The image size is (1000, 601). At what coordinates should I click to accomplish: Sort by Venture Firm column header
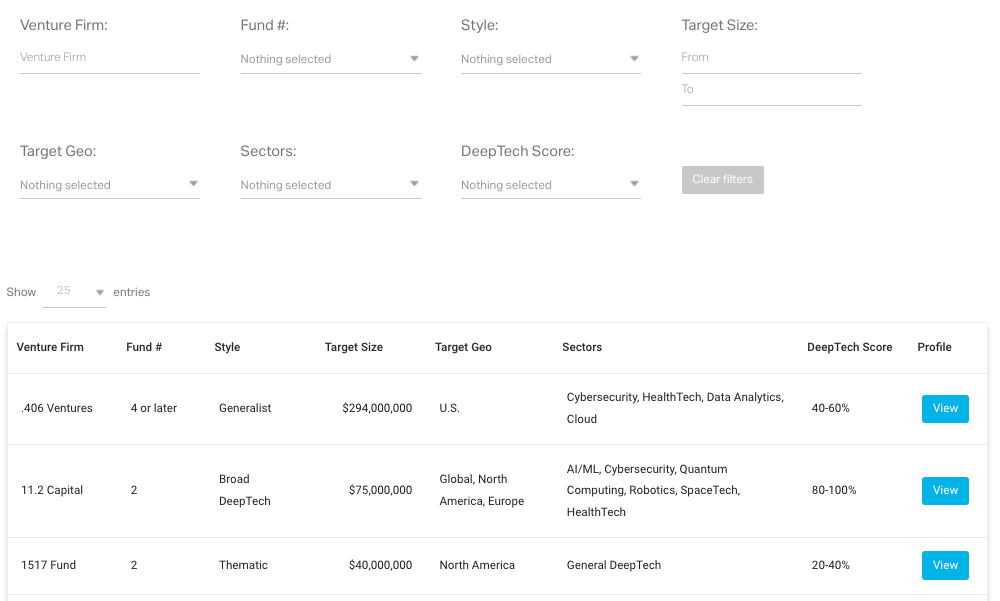50,347
